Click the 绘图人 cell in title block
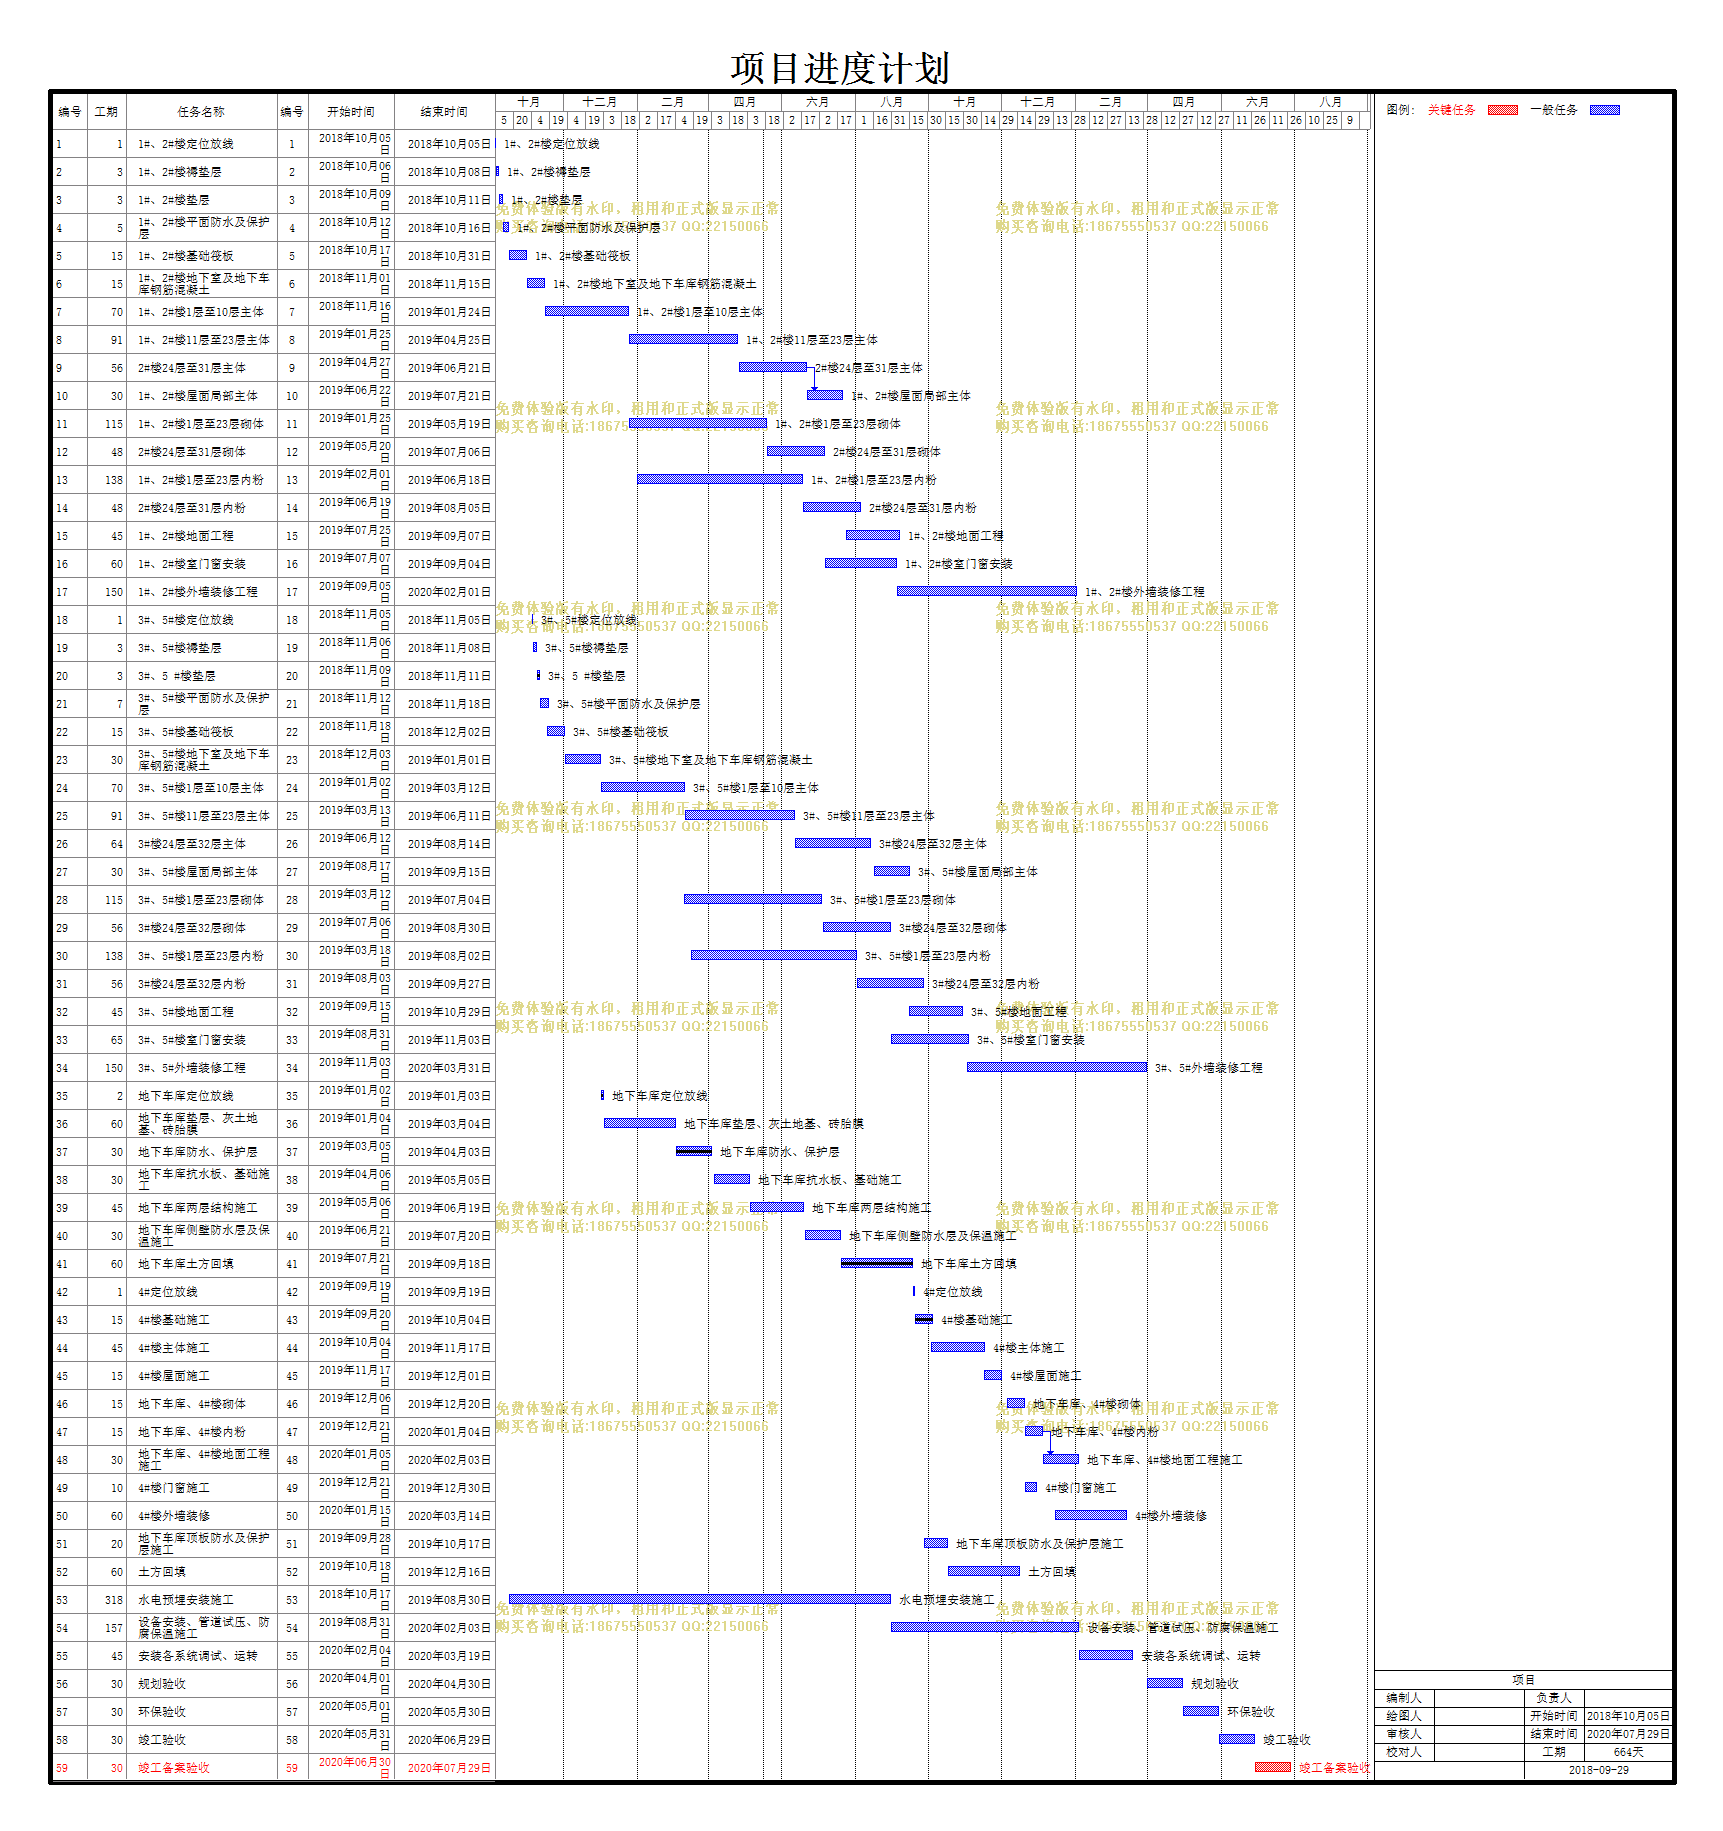 coord(1404,1716)
